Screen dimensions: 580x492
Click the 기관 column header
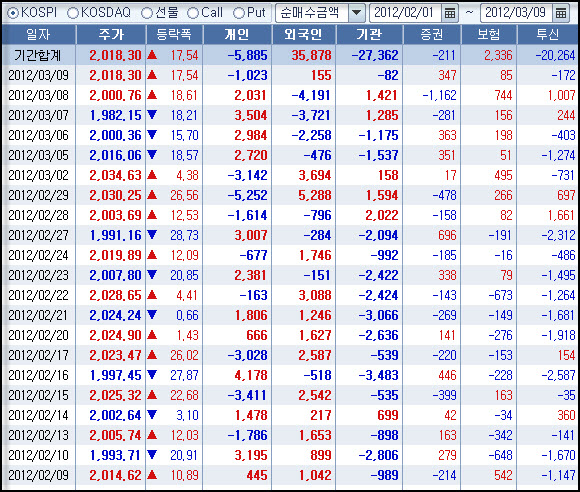tap(369, 34)
